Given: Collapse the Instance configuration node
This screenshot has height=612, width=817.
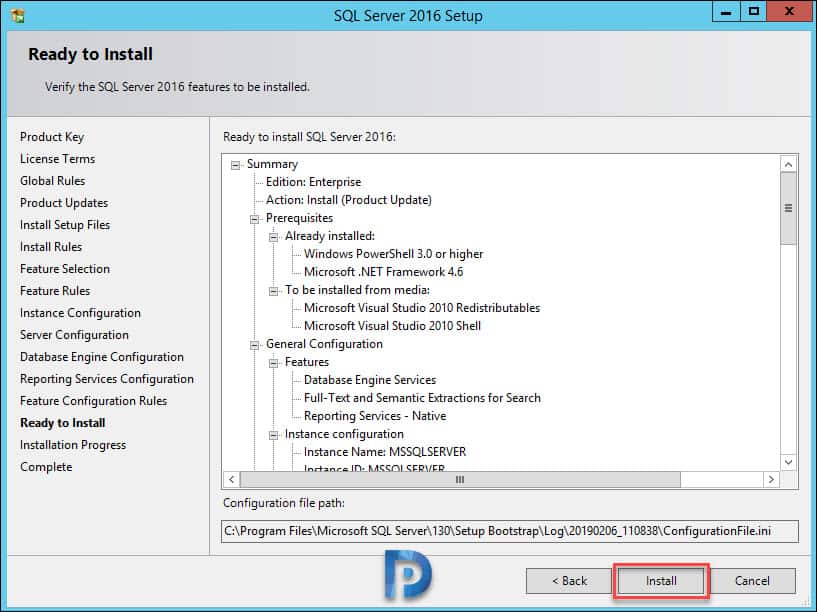Looking at the screenshot, I should [x=274, y=435].
